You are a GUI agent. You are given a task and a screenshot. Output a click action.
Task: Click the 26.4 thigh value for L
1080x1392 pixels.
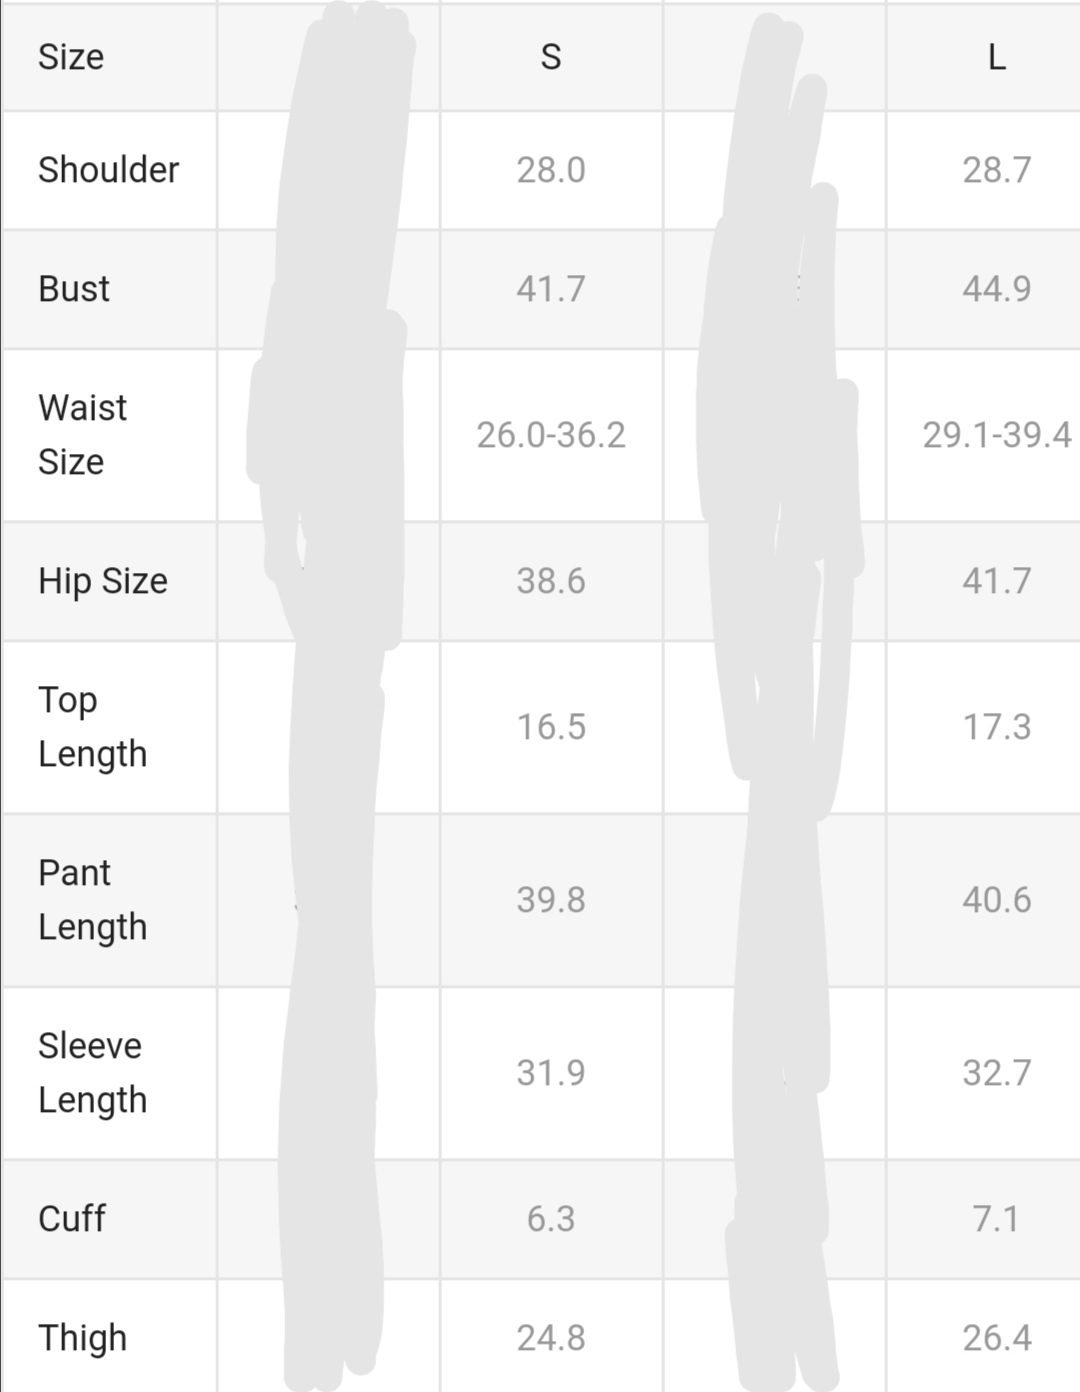[996, 1338]
